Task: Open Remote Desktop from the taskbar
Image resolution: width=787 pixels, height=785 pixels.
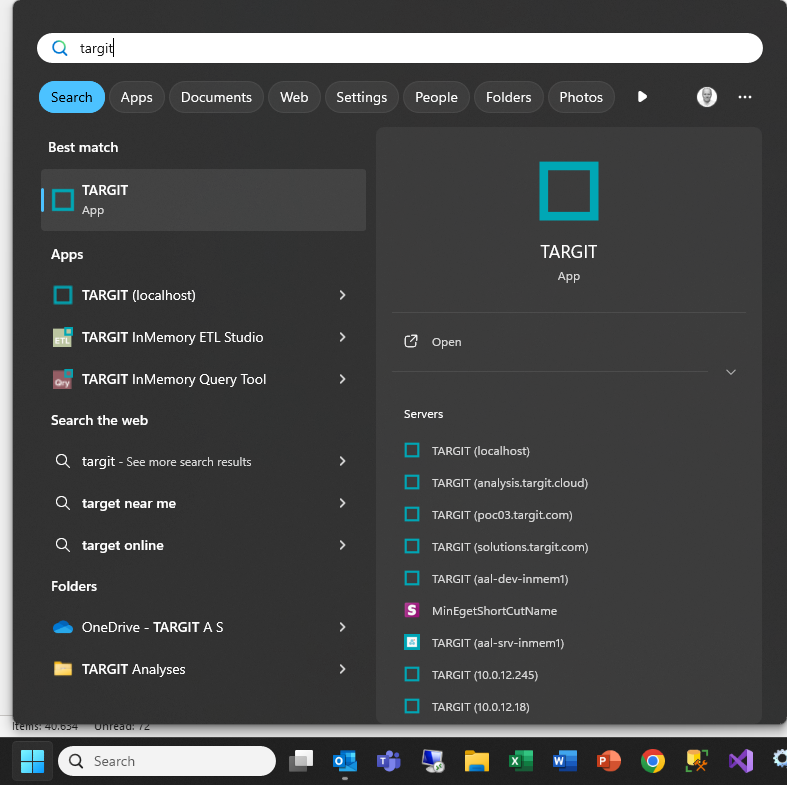Action: pyautogui.click(x=433, y=761)
